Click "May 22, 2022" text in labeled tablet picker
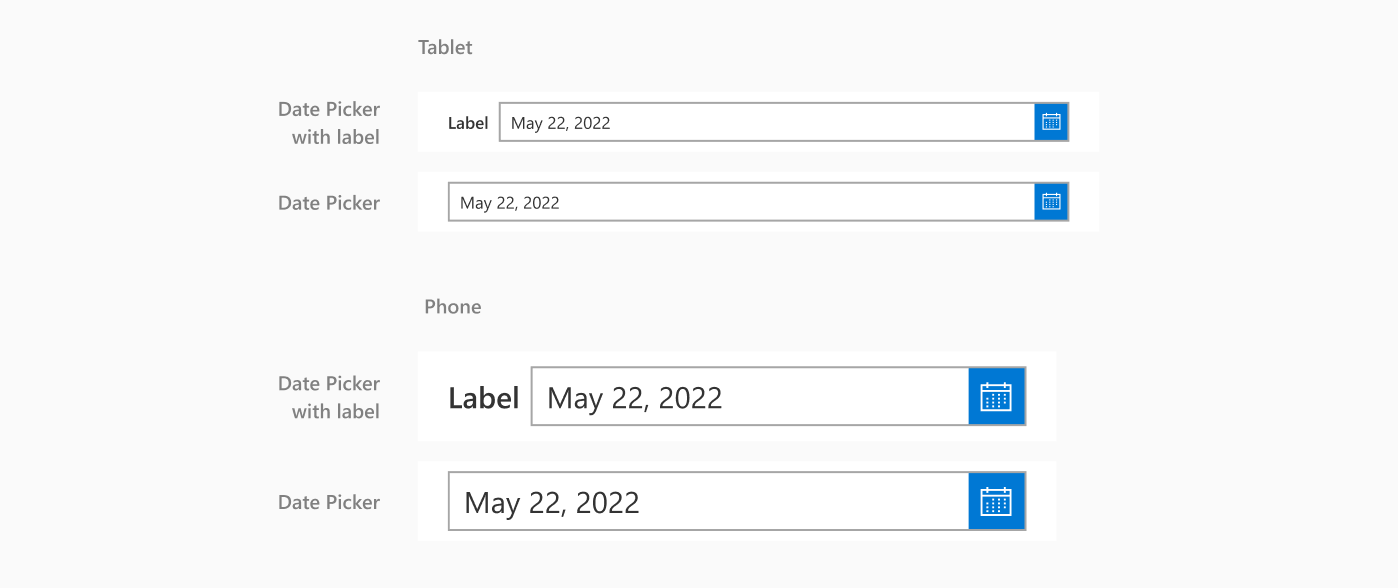The height and width of the screenshot is (588, 1398). [560, 123]
